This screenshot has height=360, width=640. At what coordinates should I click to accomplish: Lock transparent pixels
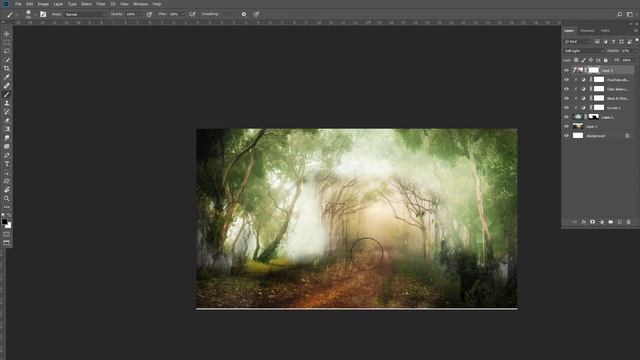pos(576,60)
